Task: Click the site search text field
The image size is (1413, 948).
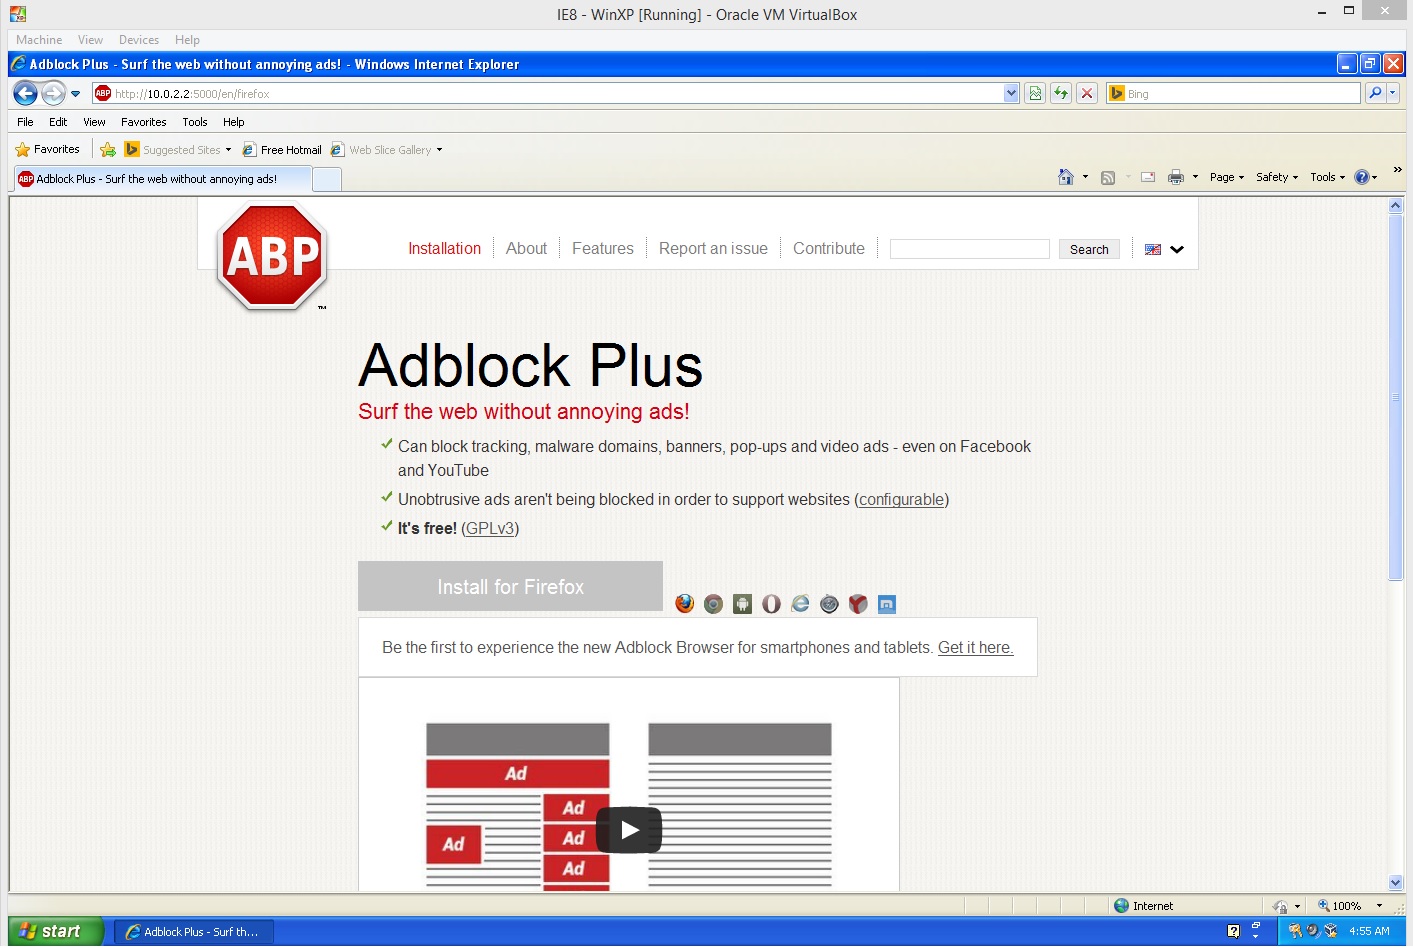Action: [969, 249]
